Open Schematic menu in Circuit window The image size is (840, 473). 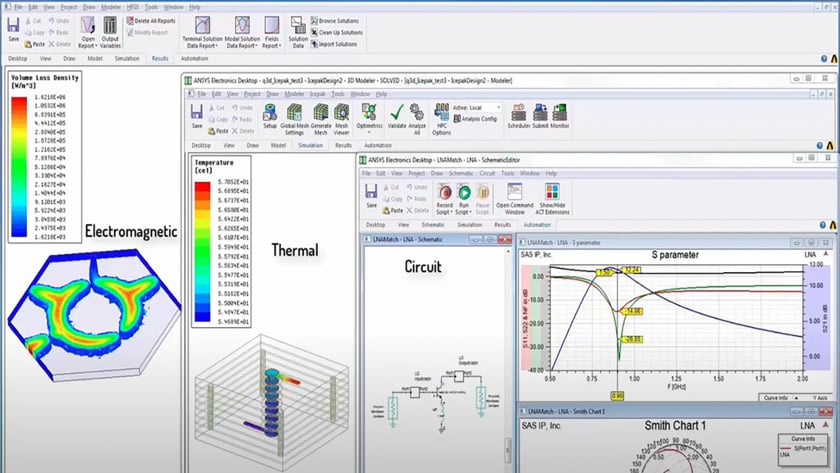[x=461, y=174]
